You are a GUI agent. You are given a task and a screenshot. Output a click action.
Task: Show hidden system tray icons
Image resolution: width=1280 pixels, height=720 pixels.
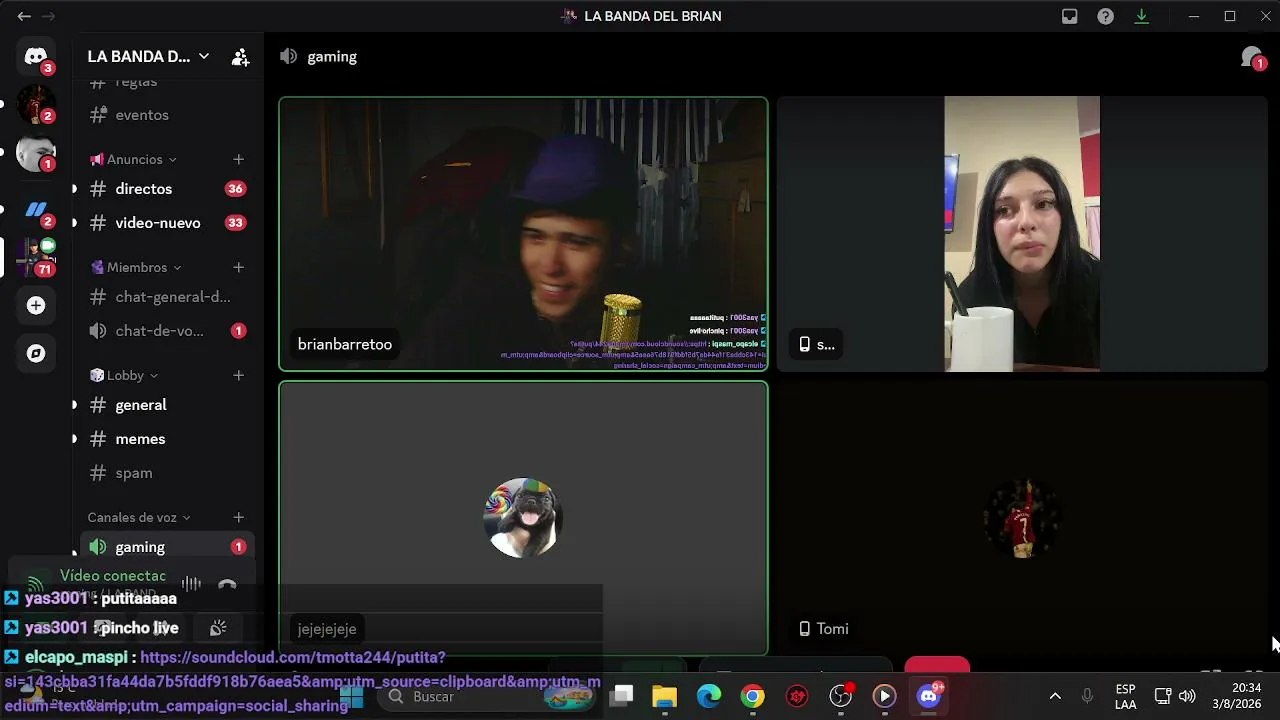click(x=1055, y=696)
